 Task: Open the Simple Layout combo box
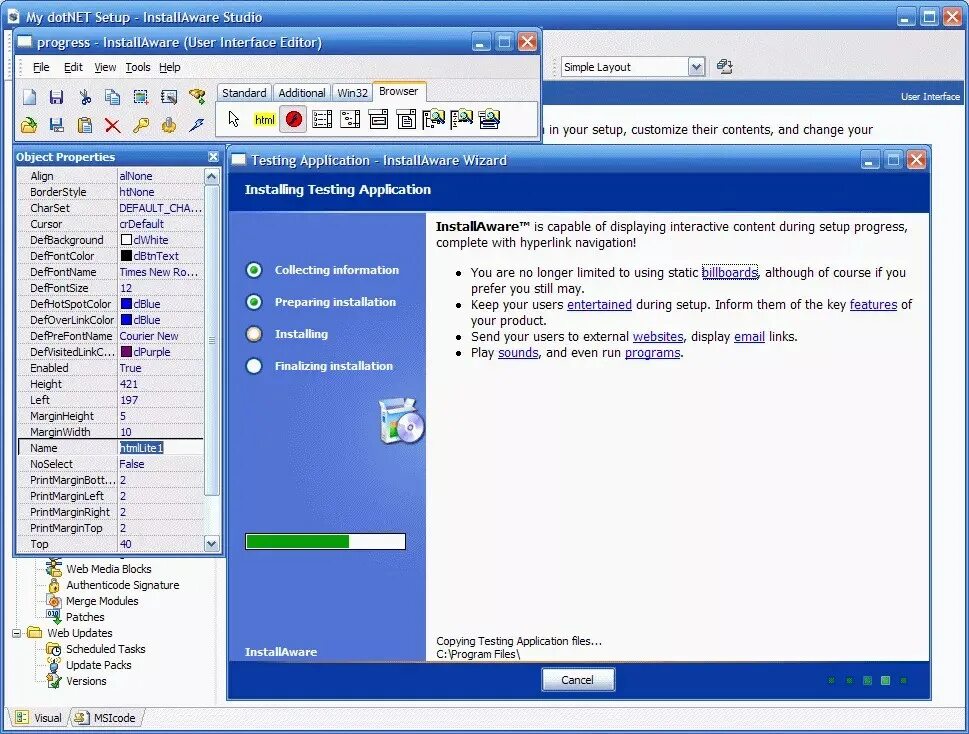[x=696, y=67]
